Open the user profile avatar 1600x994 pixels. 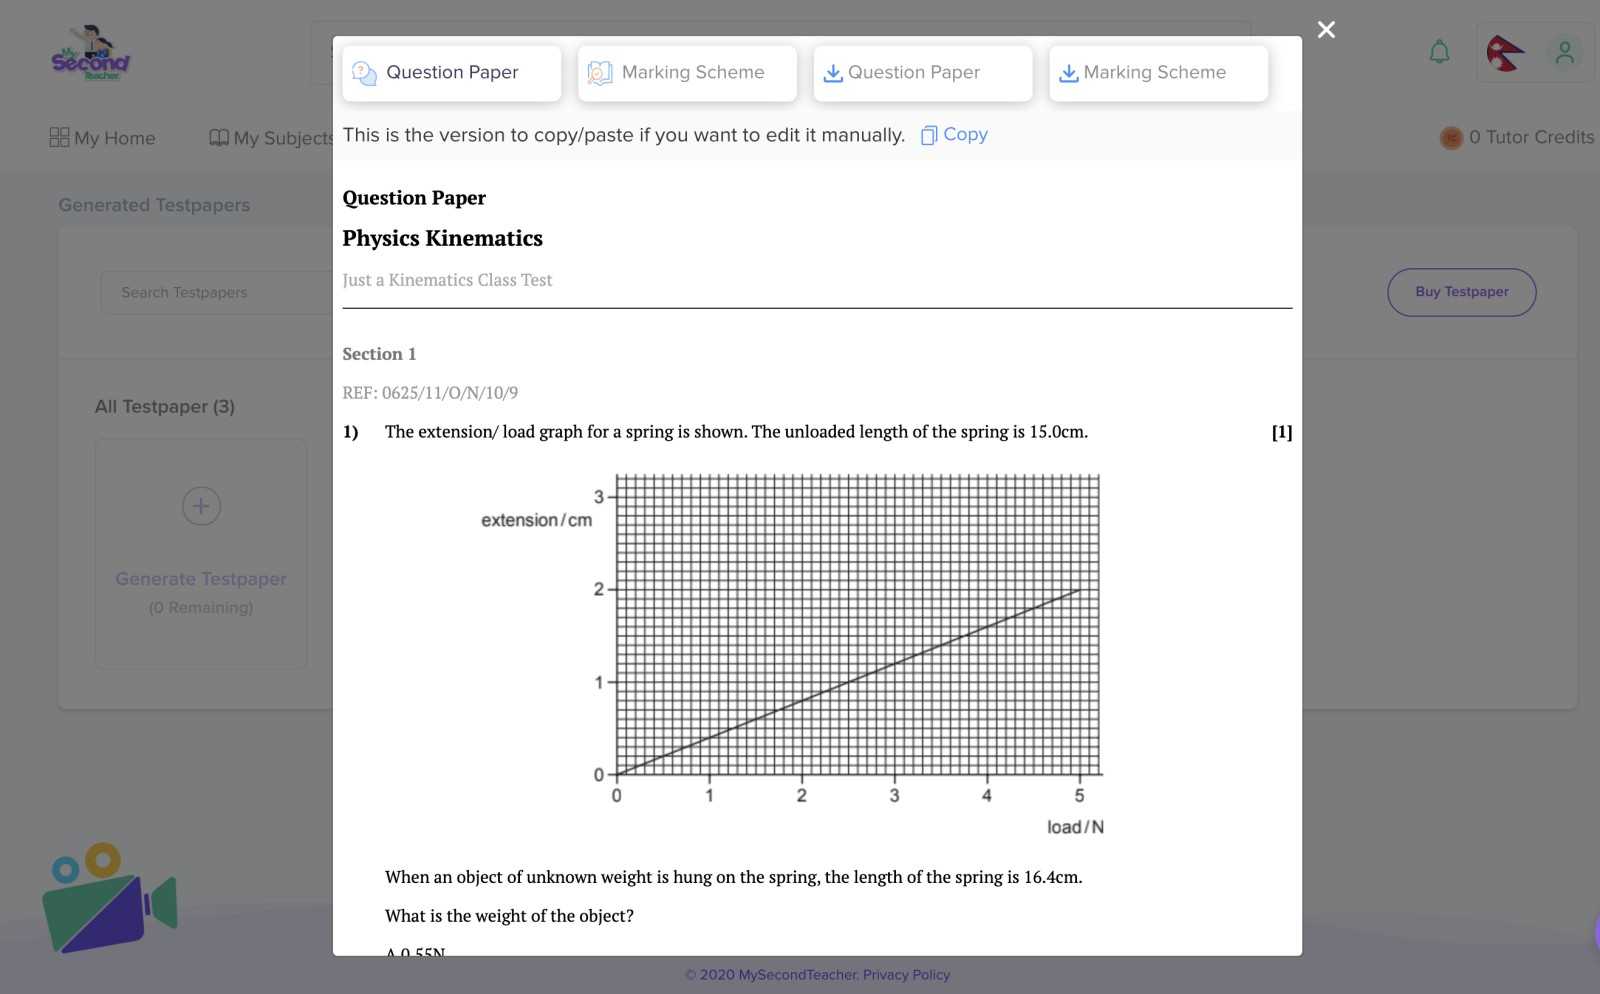[x=1565, y=52]
